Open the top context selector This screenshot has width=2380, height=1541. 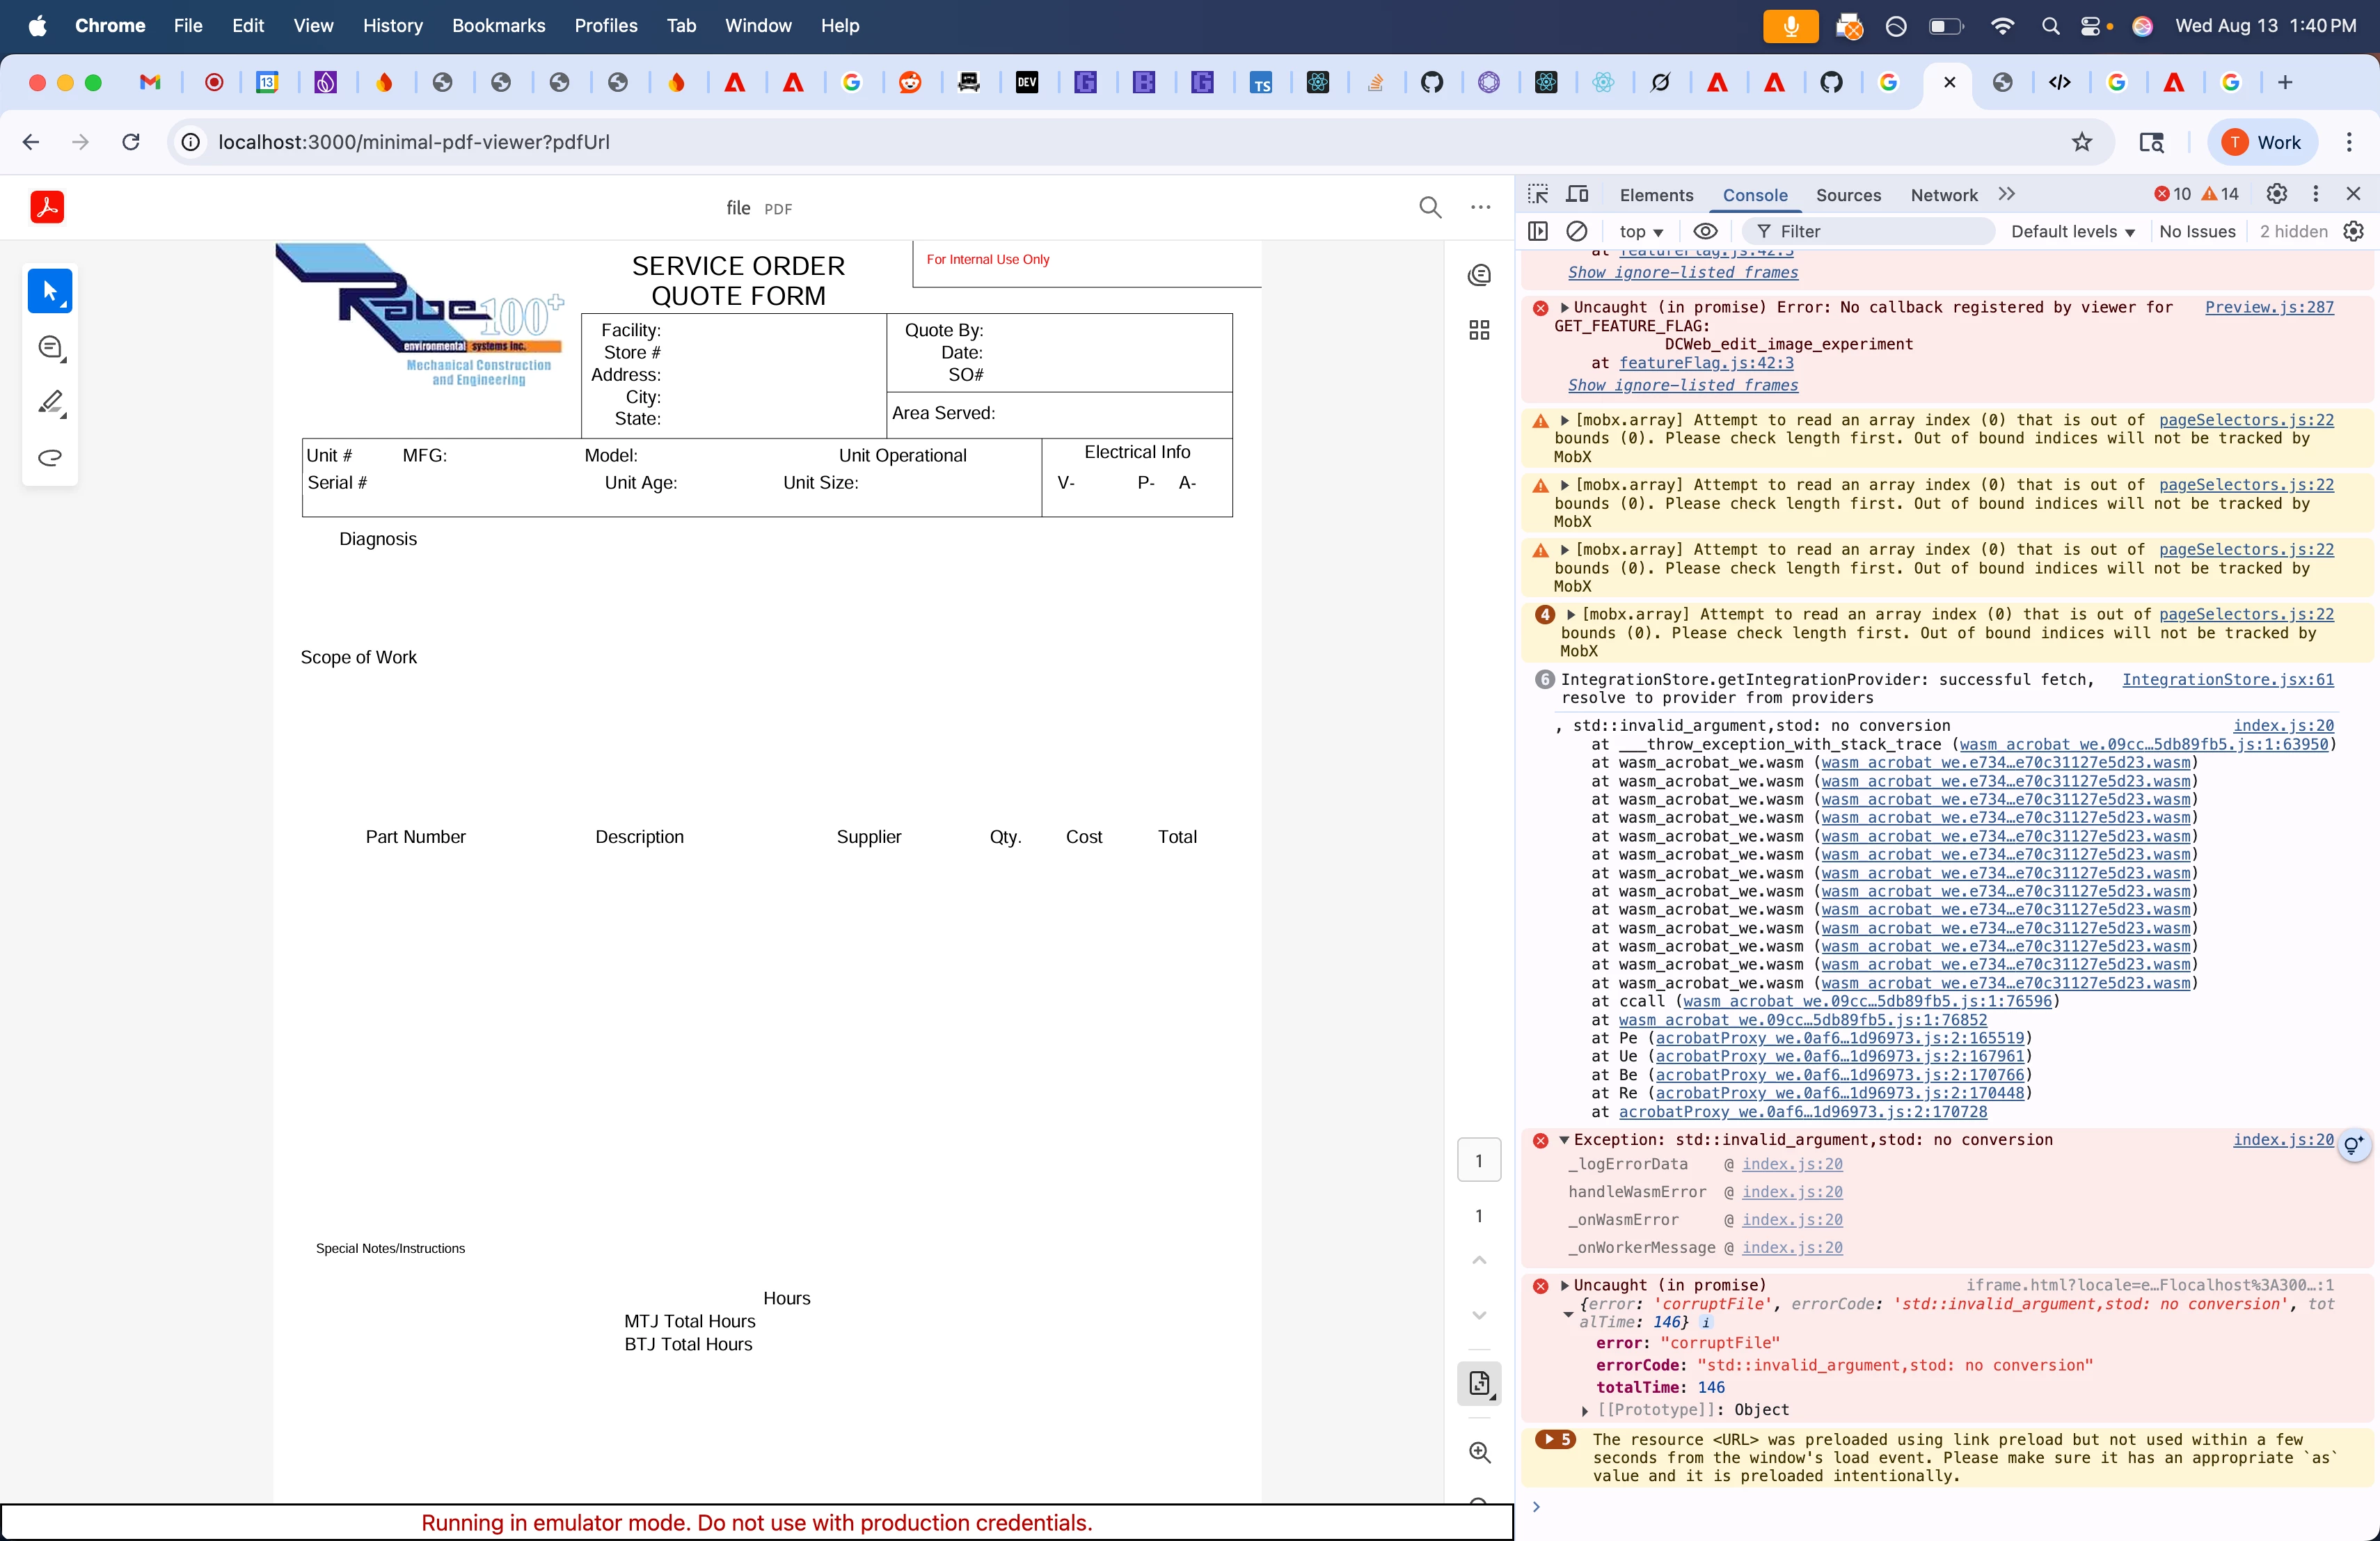click(x=1640, y=231)
